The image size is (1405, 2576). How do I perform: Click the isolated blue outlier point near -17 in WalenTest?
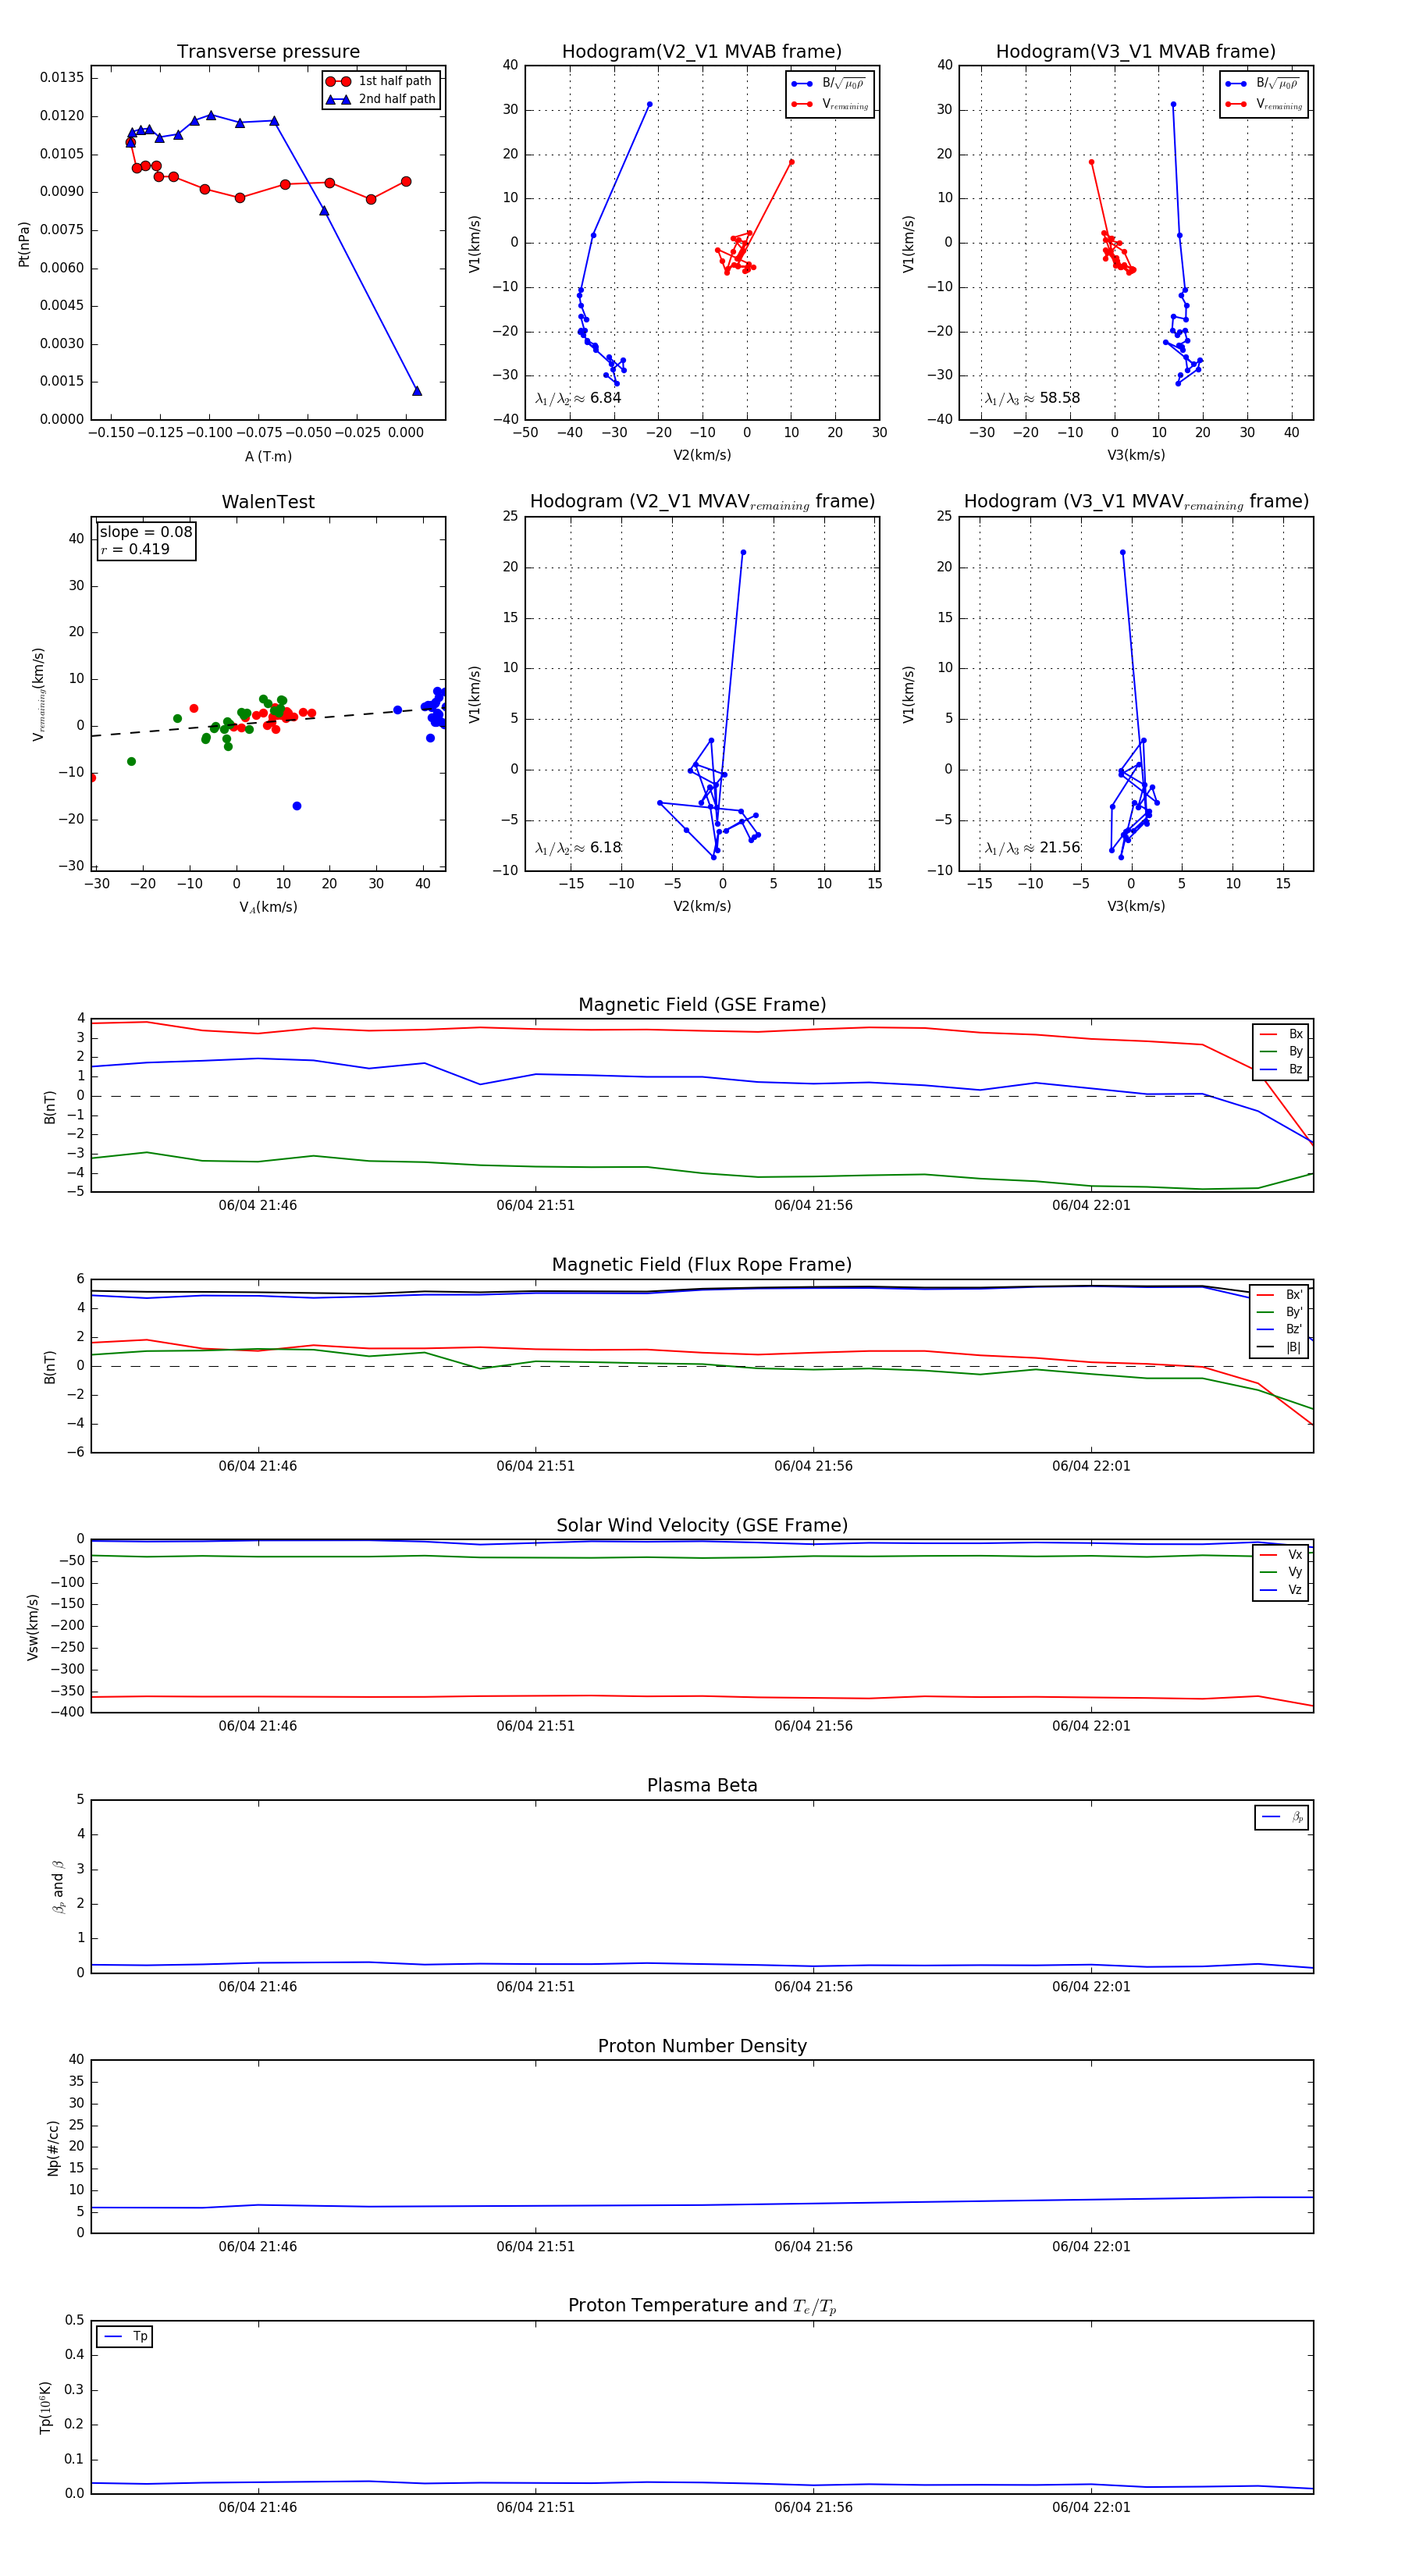tap(297, 806)
